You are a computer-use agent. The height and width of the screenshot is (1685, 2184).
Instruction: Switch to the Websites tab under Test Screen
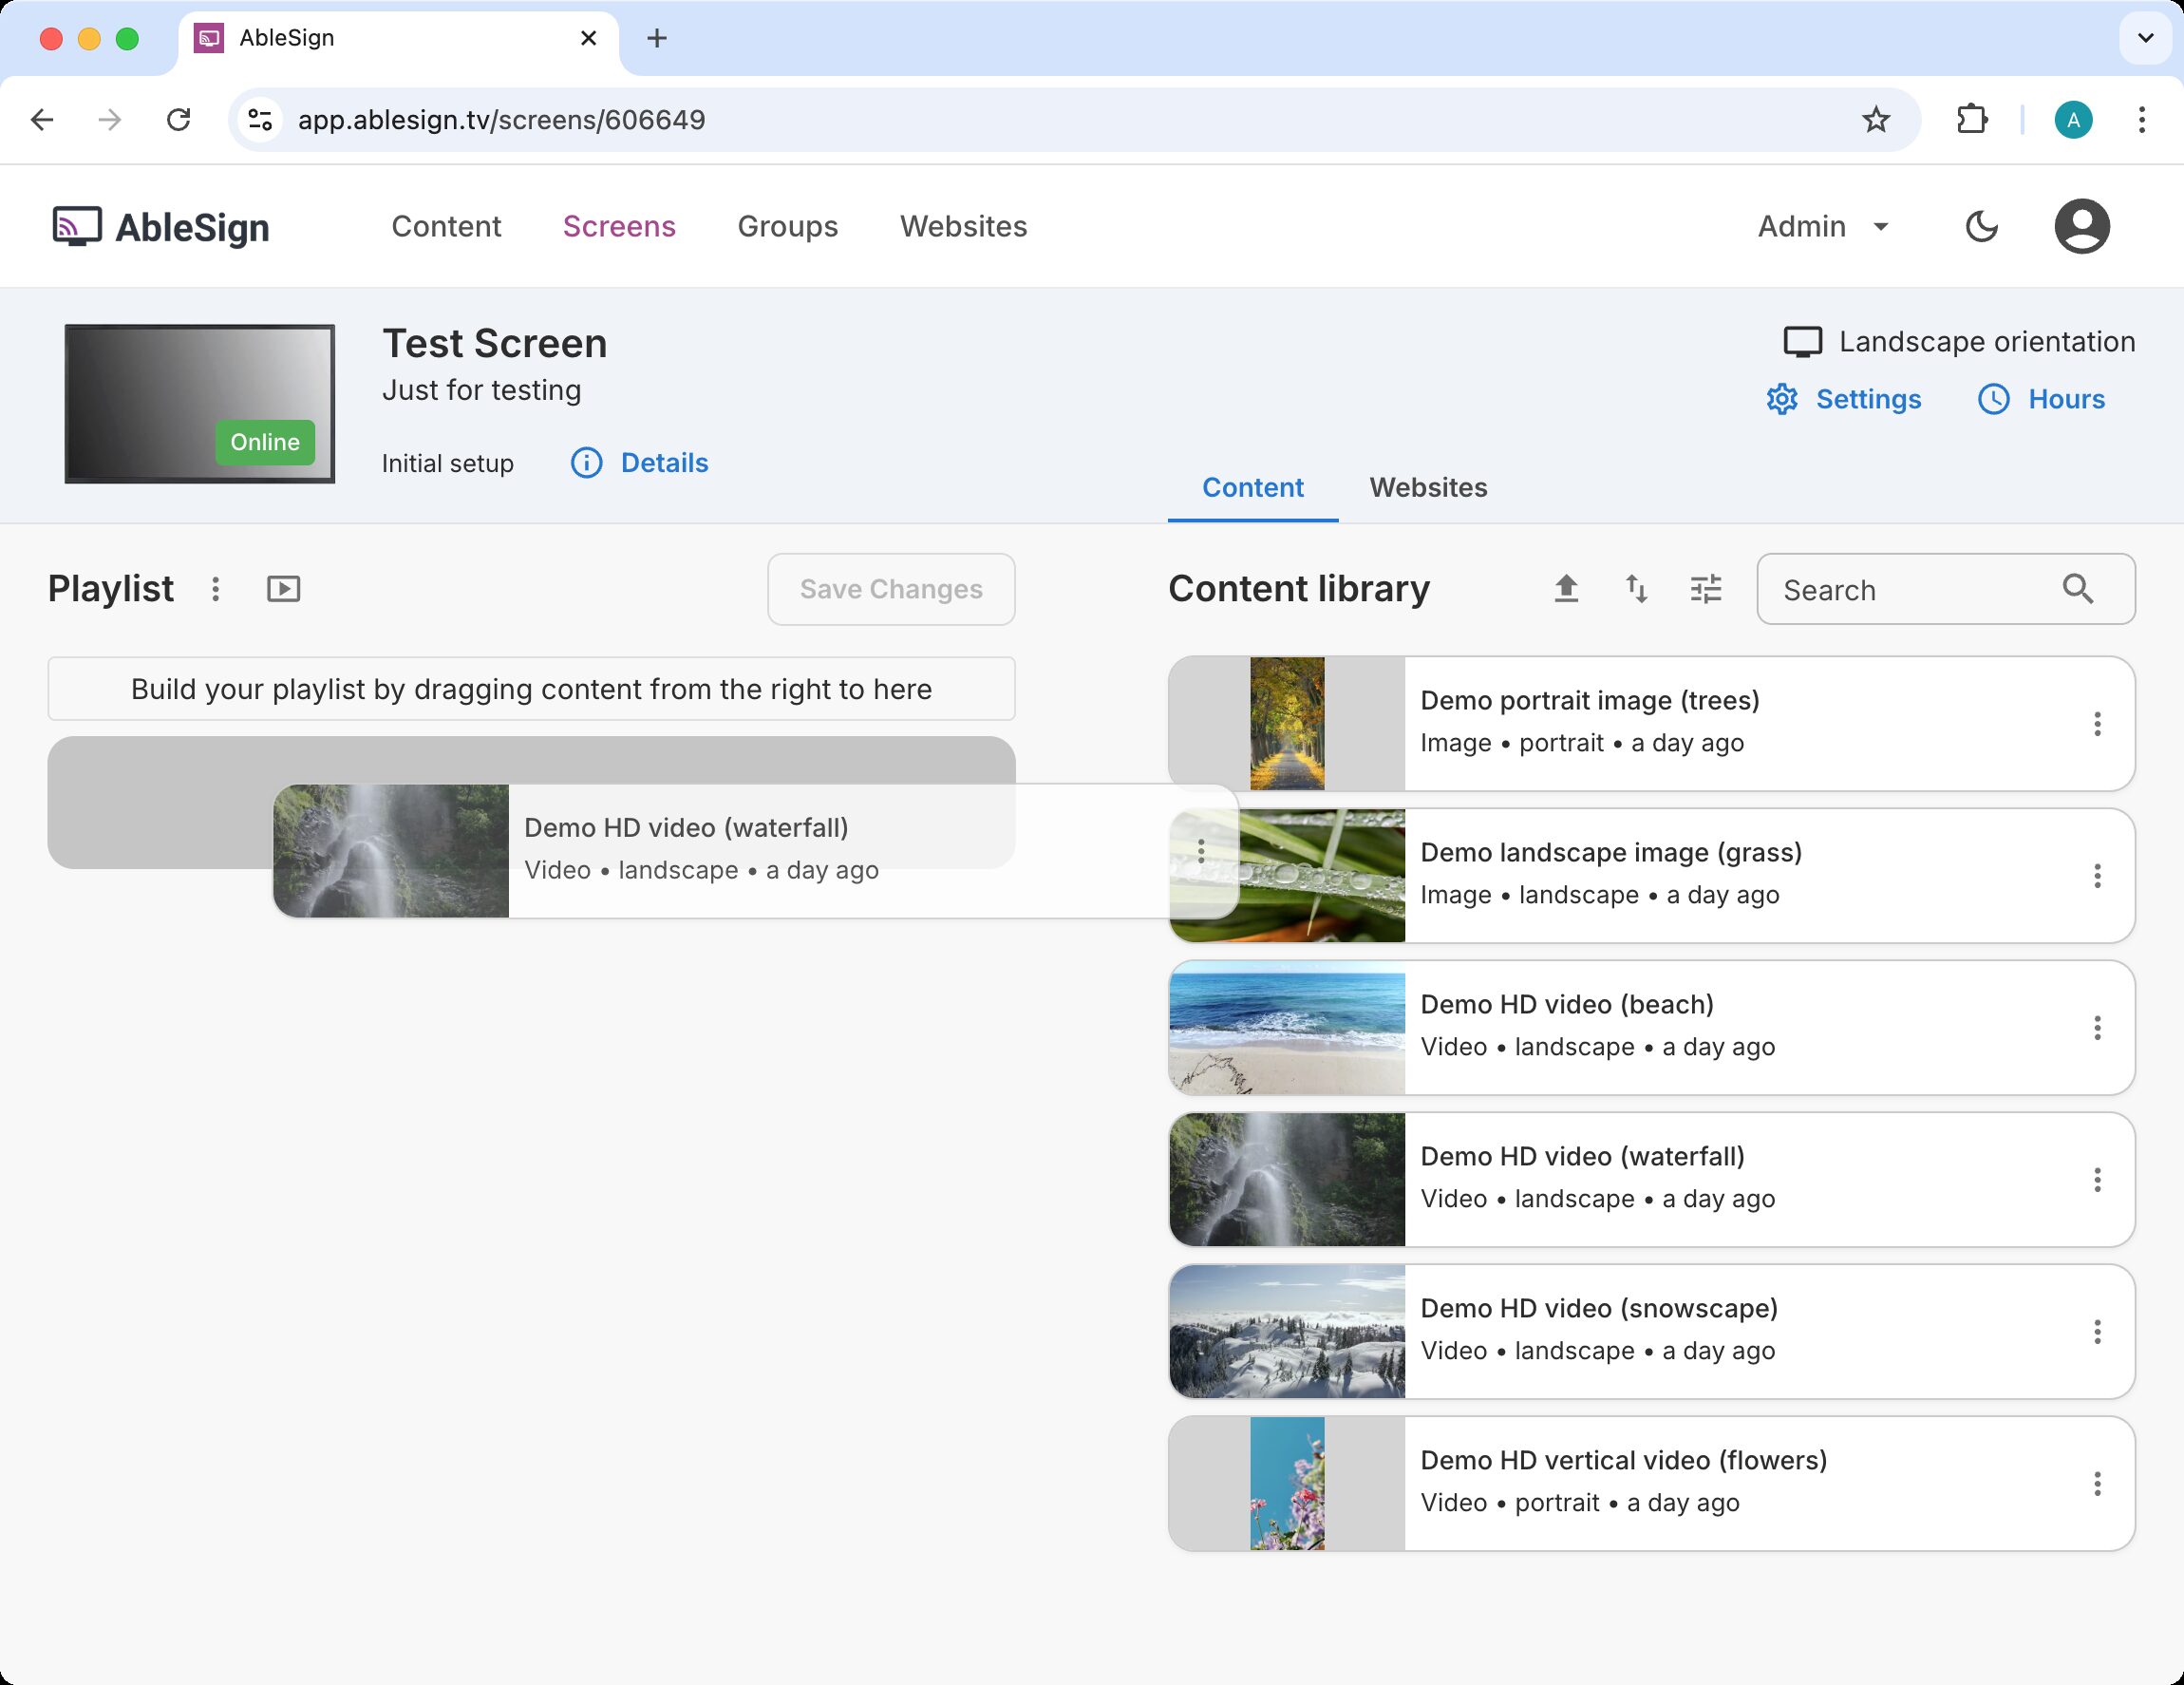1428,487
